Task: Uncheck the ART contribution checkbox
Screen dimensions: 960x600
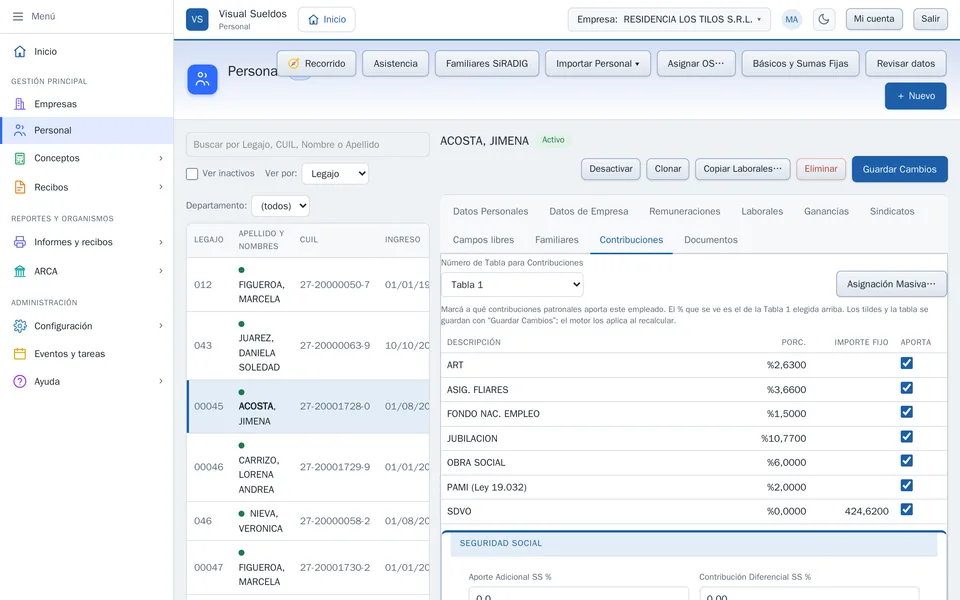Action: pos(907,363)
